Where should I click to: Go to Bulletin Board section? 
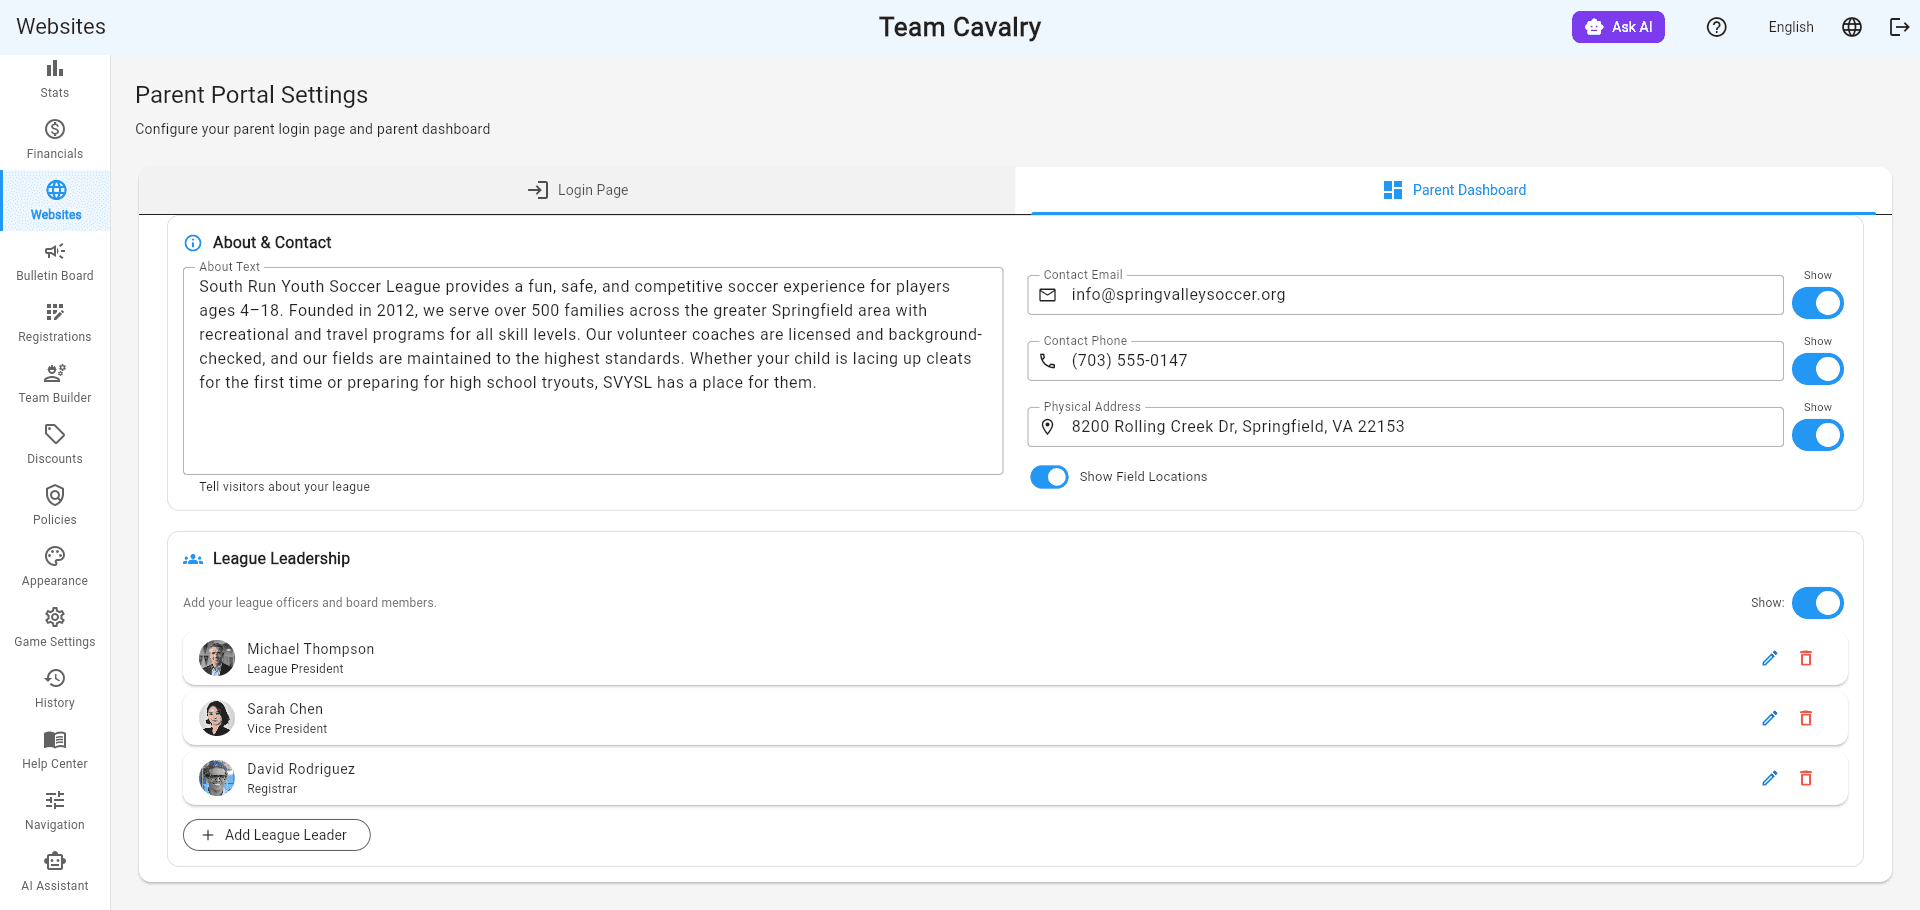point(55,262)
